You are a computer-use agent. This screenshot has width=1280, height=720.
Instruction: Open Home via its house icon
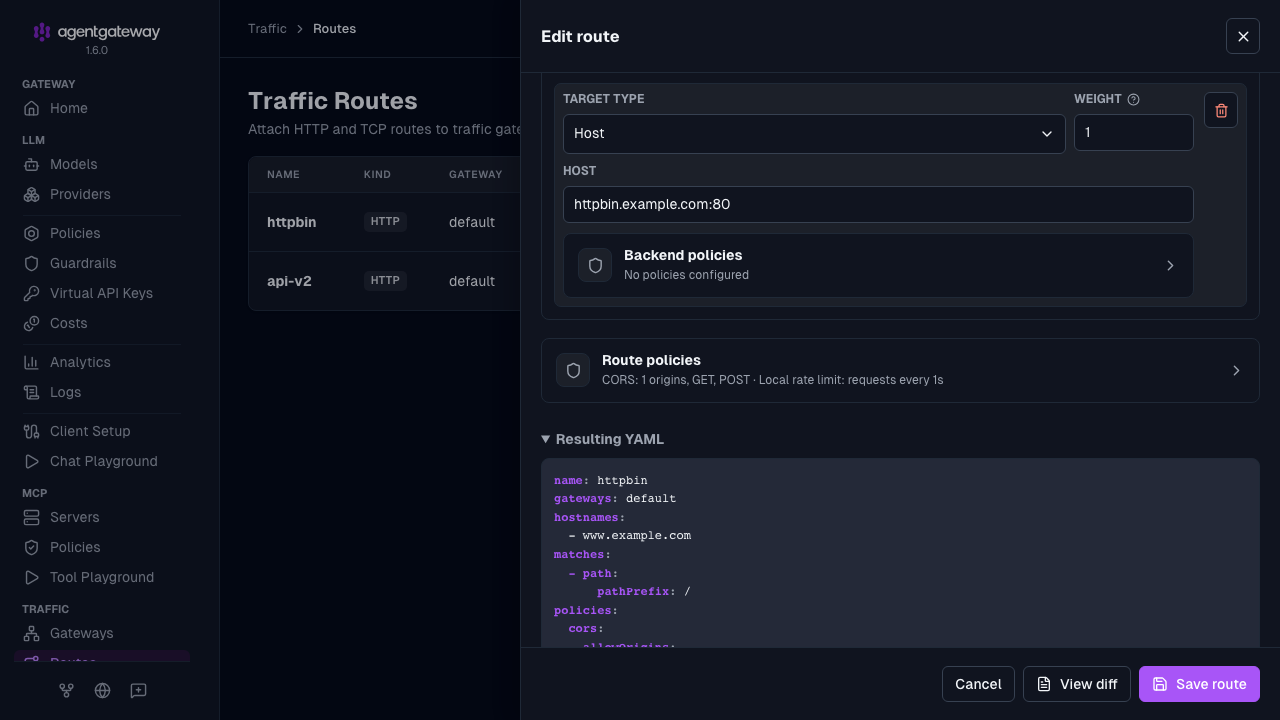click(32, 108)
